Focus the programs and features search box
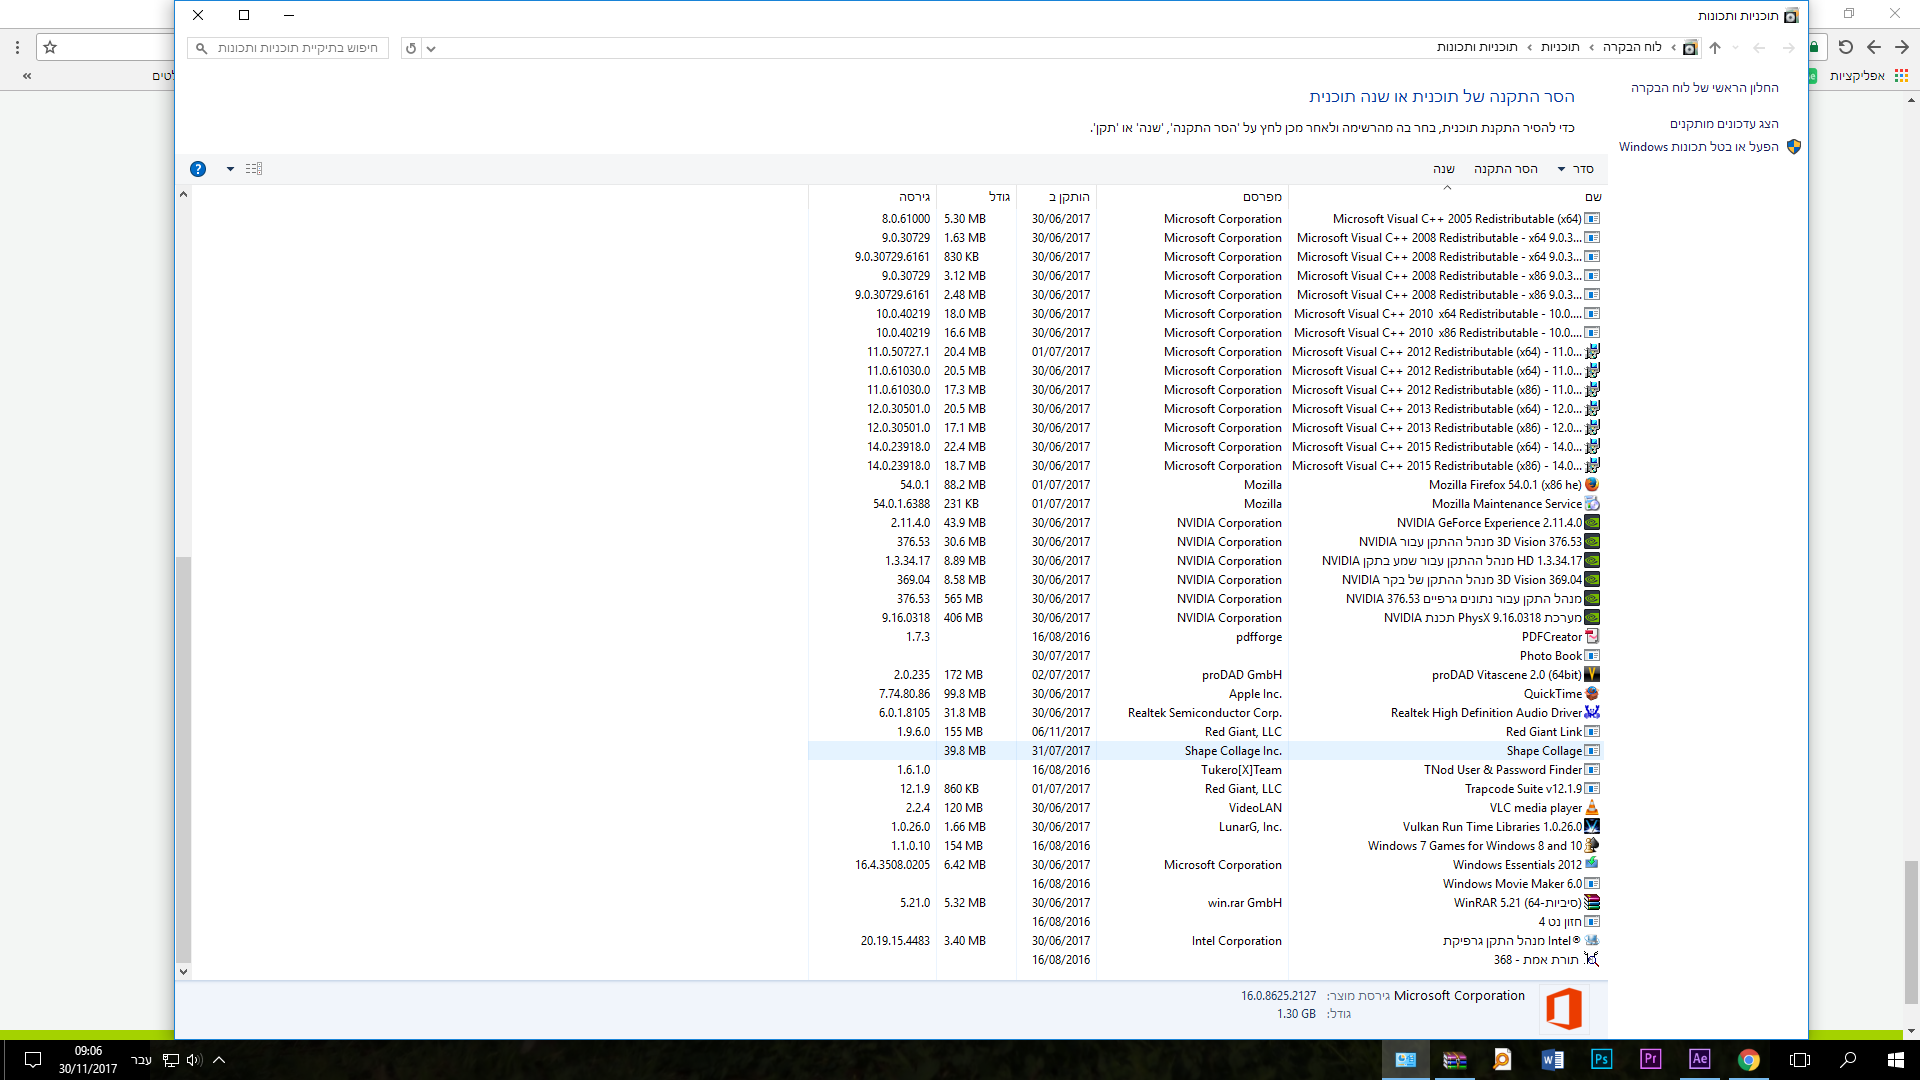Viewport: 1920px width, 1080px height. click(288, 48)
